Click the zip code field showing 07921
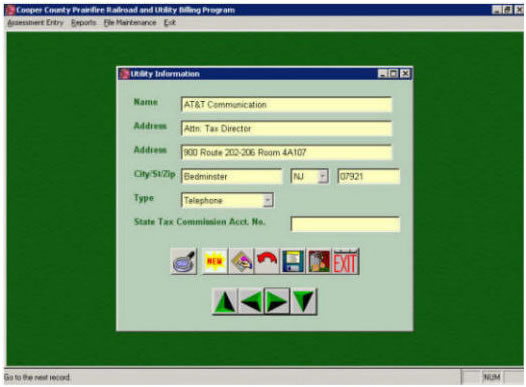The width and height of the screenshot is (526, 387). tap(369, 176)
